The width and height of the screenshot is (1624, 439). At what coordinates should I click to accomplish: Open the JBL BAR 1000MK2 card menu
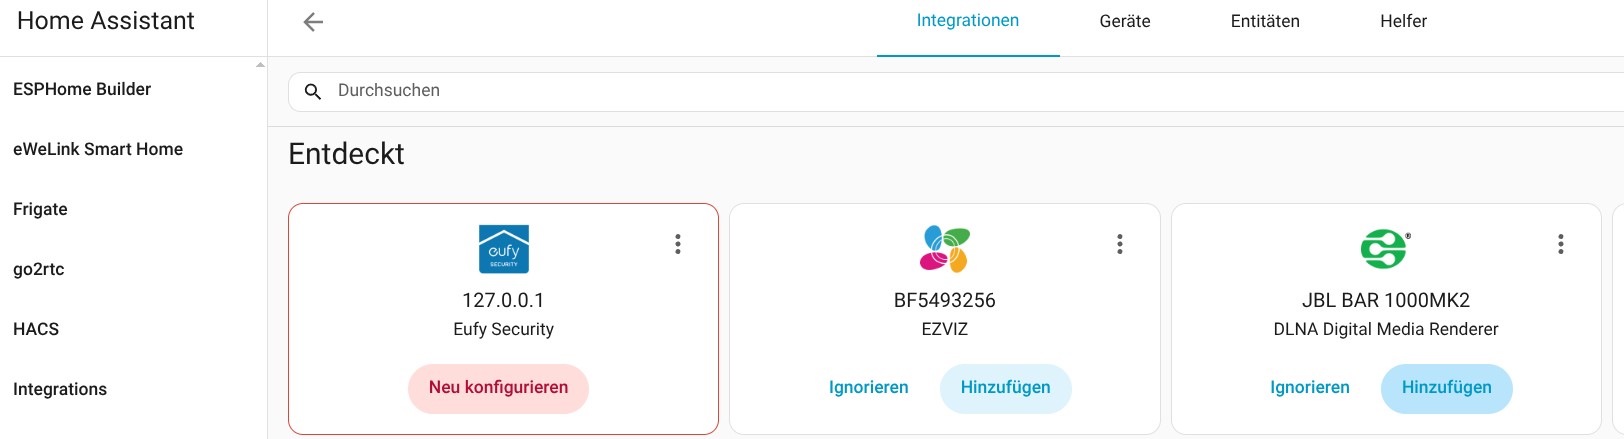tap(1561, 244)
